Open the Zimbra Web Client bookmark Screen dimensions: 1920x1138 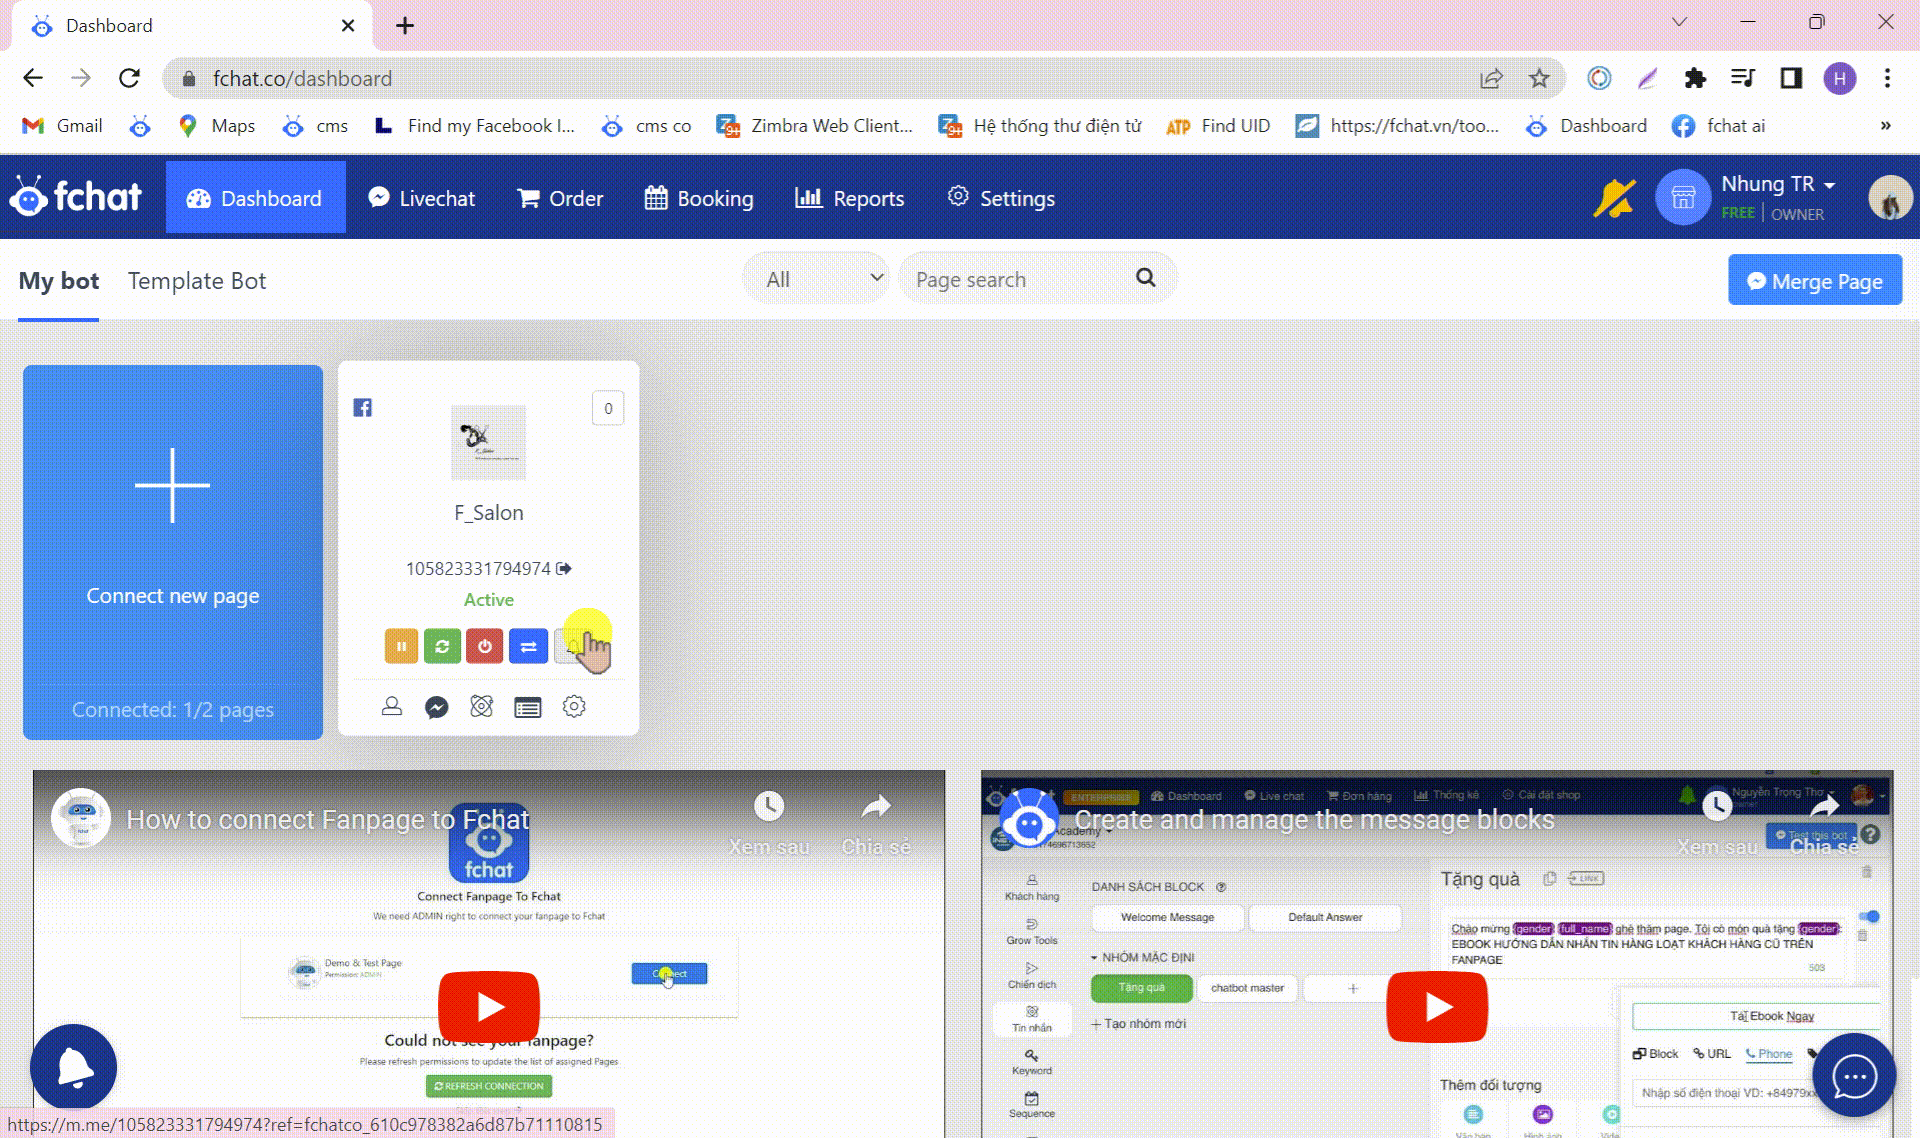pyautogui.click(x=815, y=125)
